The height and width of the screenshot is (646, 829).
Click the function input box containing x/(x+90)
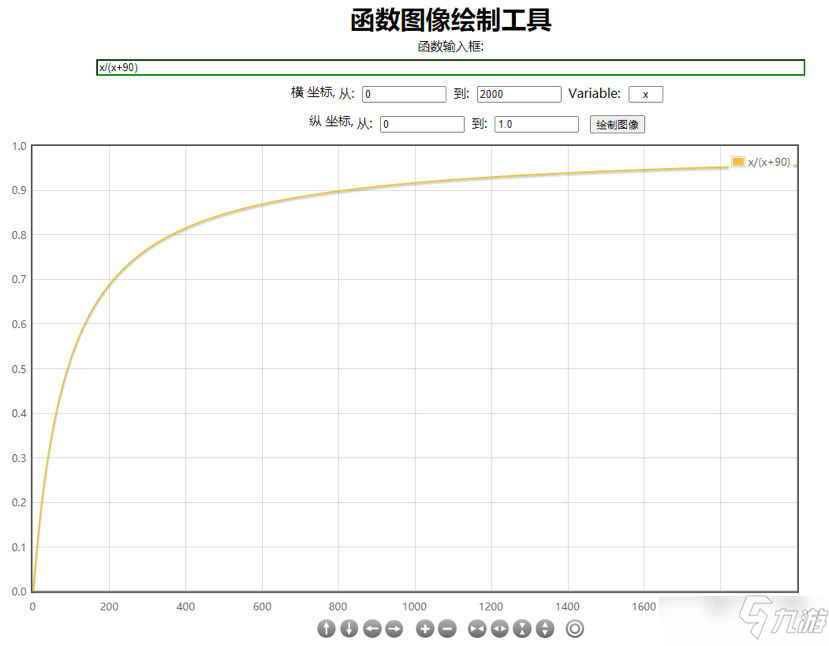(x=450, y=68)
